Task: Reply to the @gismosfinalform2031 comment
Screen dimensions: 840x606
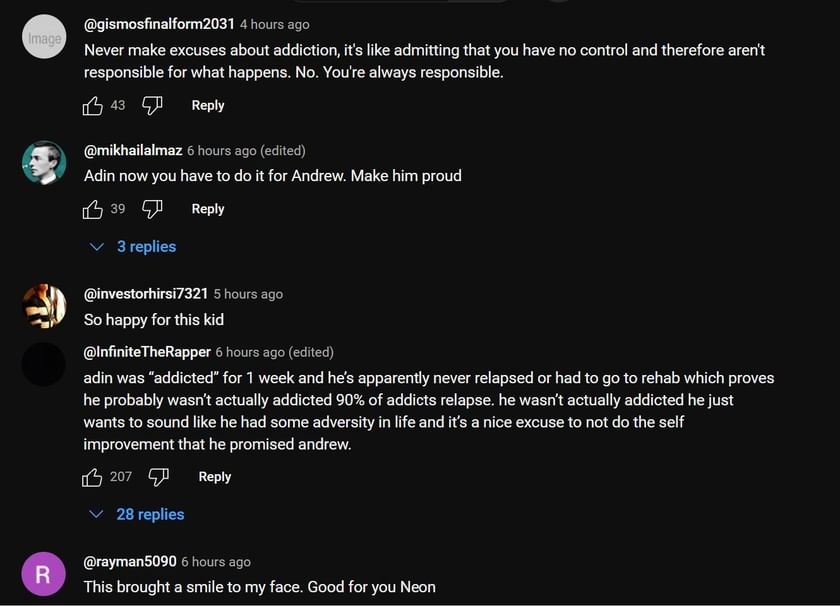Action: [208, 105]
